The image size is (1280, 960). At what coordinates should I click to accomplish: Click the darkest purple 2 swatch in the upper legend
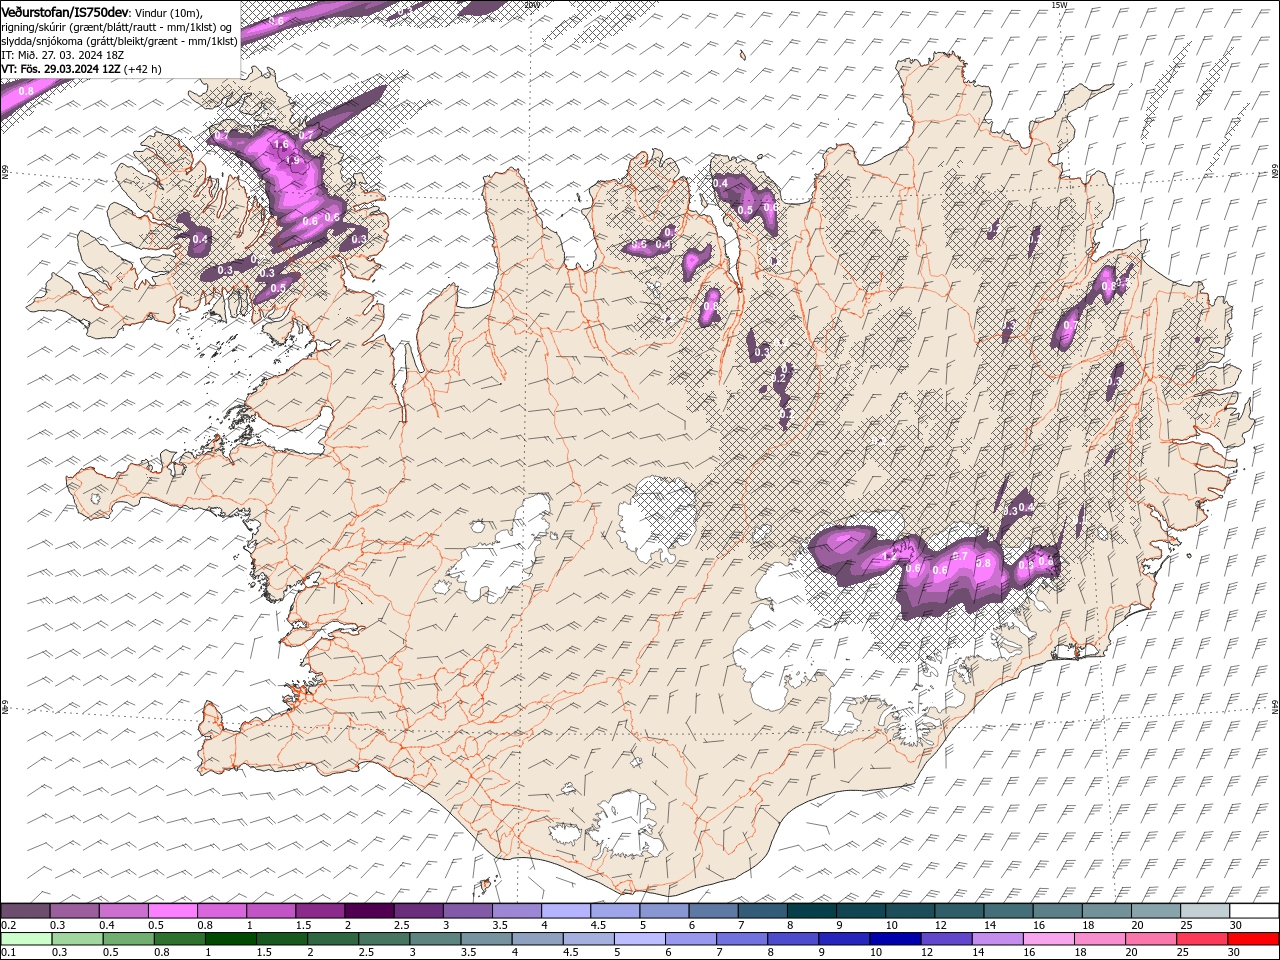368,911
